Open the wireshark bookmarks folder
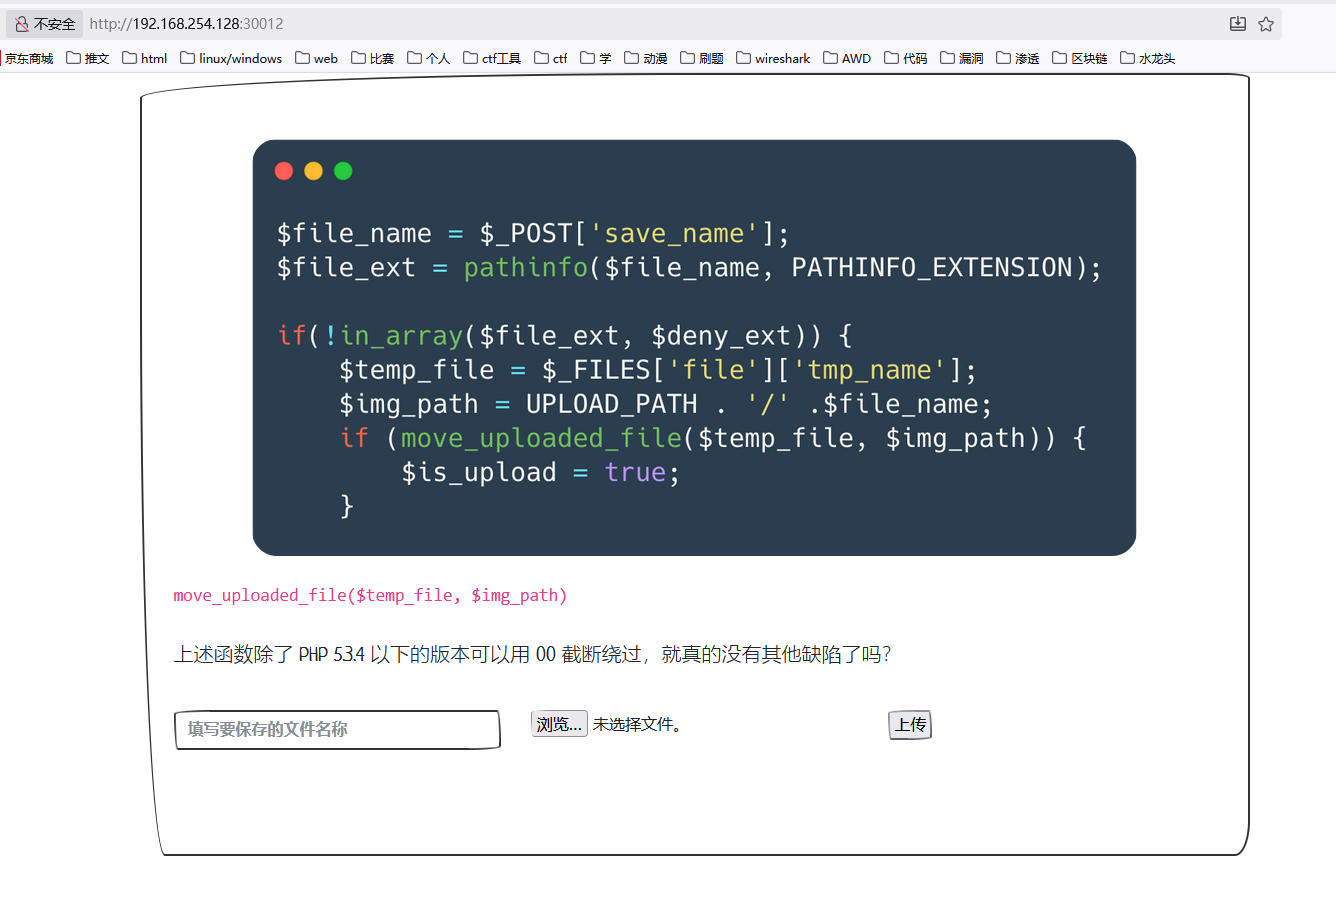The height and width of the screenshot is (897, 1336). point(773,59)
